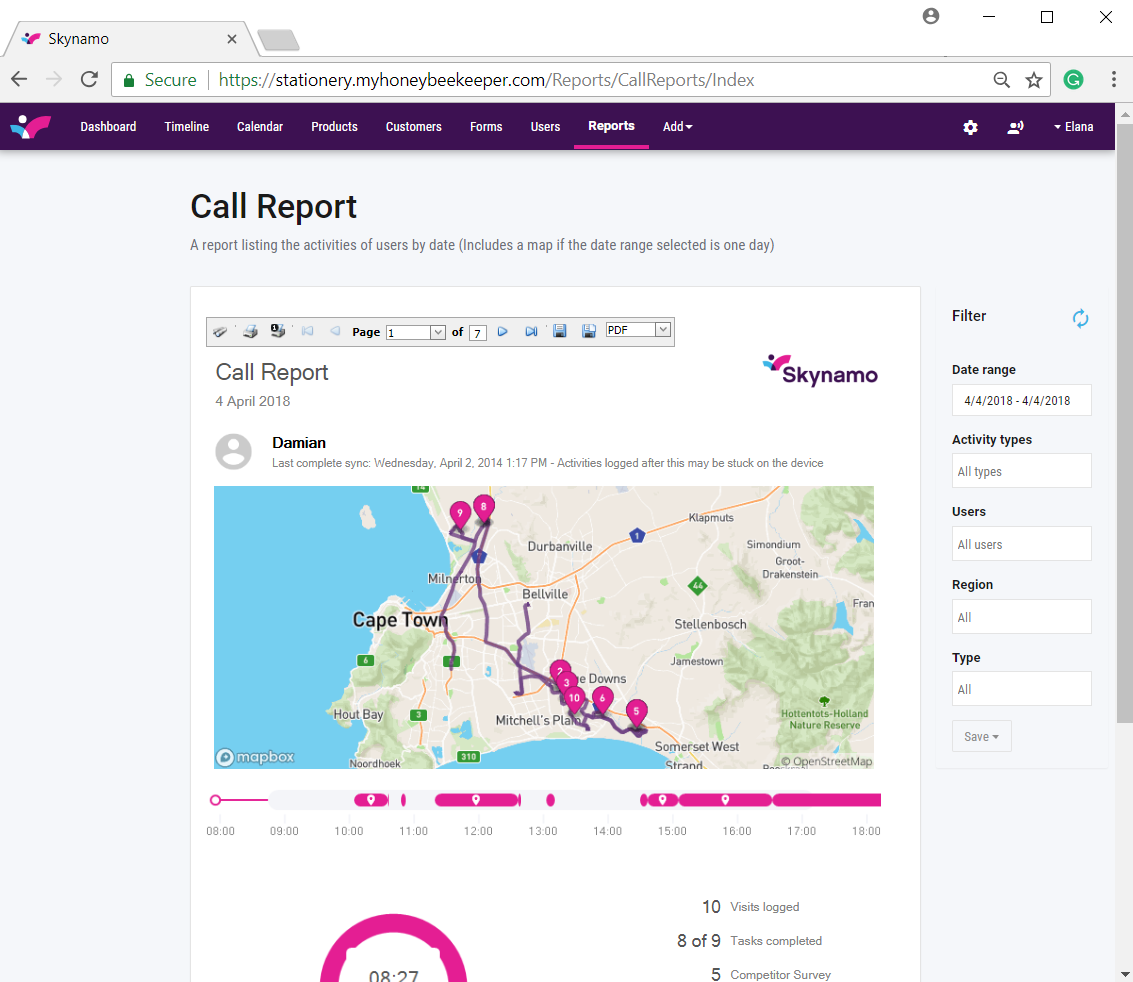
Task: Click the print report icon
Action: coord(250,332)
